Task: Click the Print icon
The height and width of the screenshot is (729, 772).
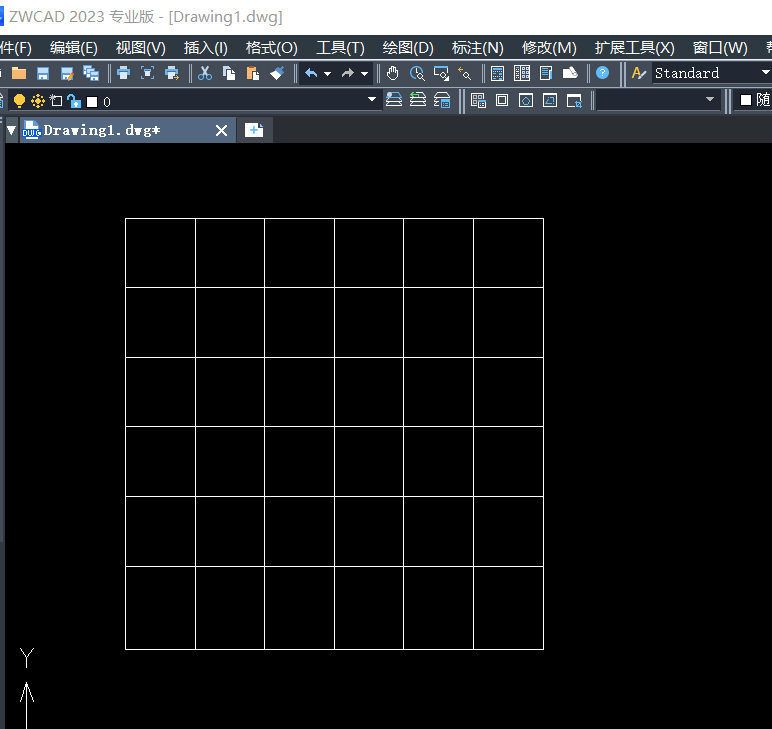Action: point(123,73)
